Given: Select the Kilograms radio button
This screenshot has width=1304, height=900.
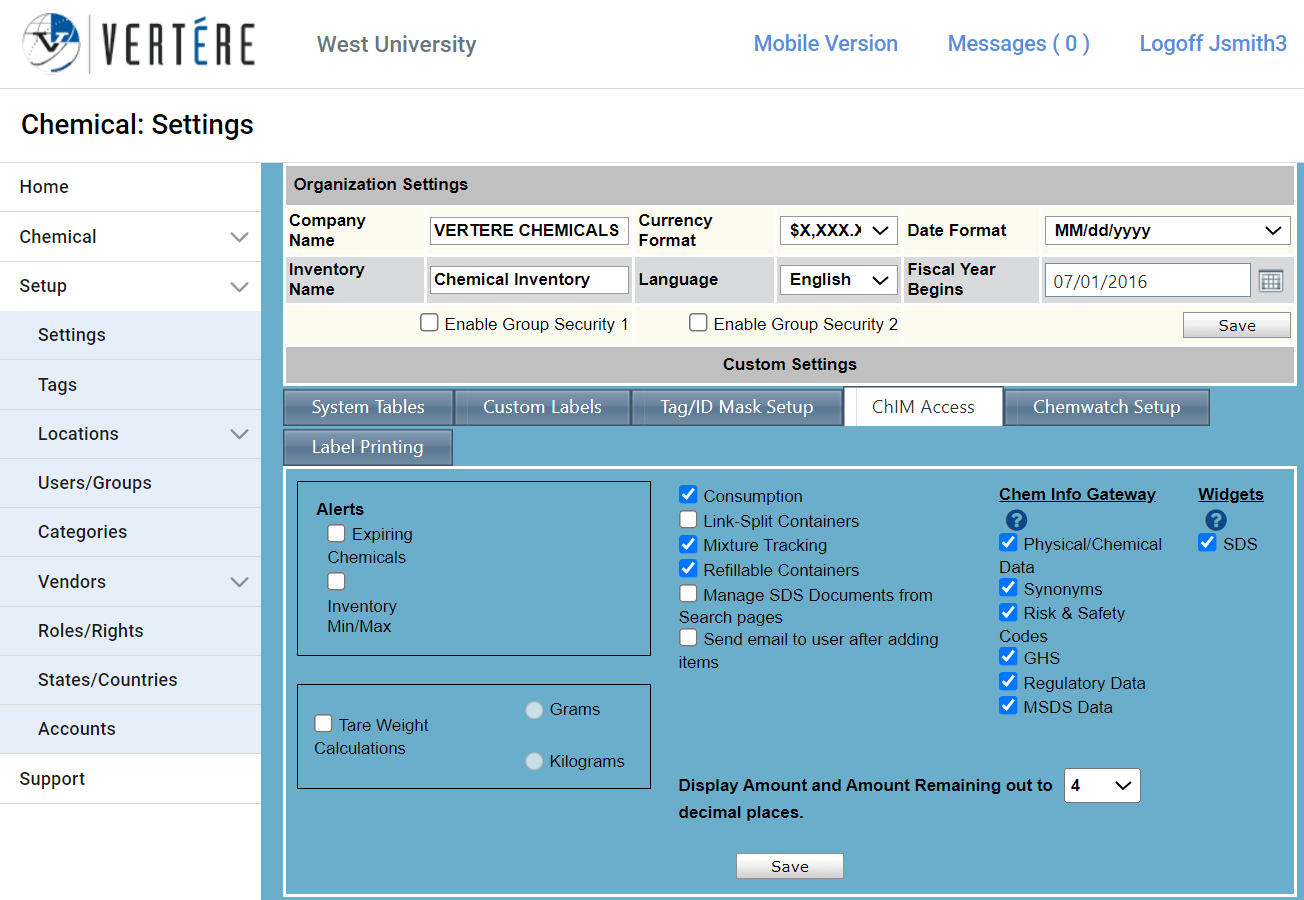Looking at the screenshot, I should [x=534, y=761].
